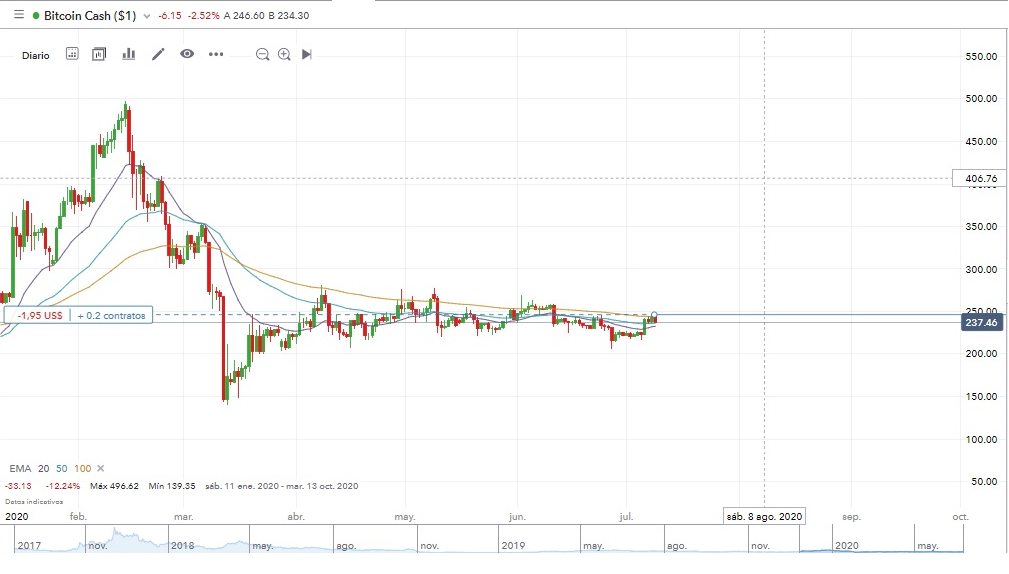Click 2017 in the overview navigator strip
This screenshot has width=1009, height=574.
pyautogui.click(x=29, y=545)
